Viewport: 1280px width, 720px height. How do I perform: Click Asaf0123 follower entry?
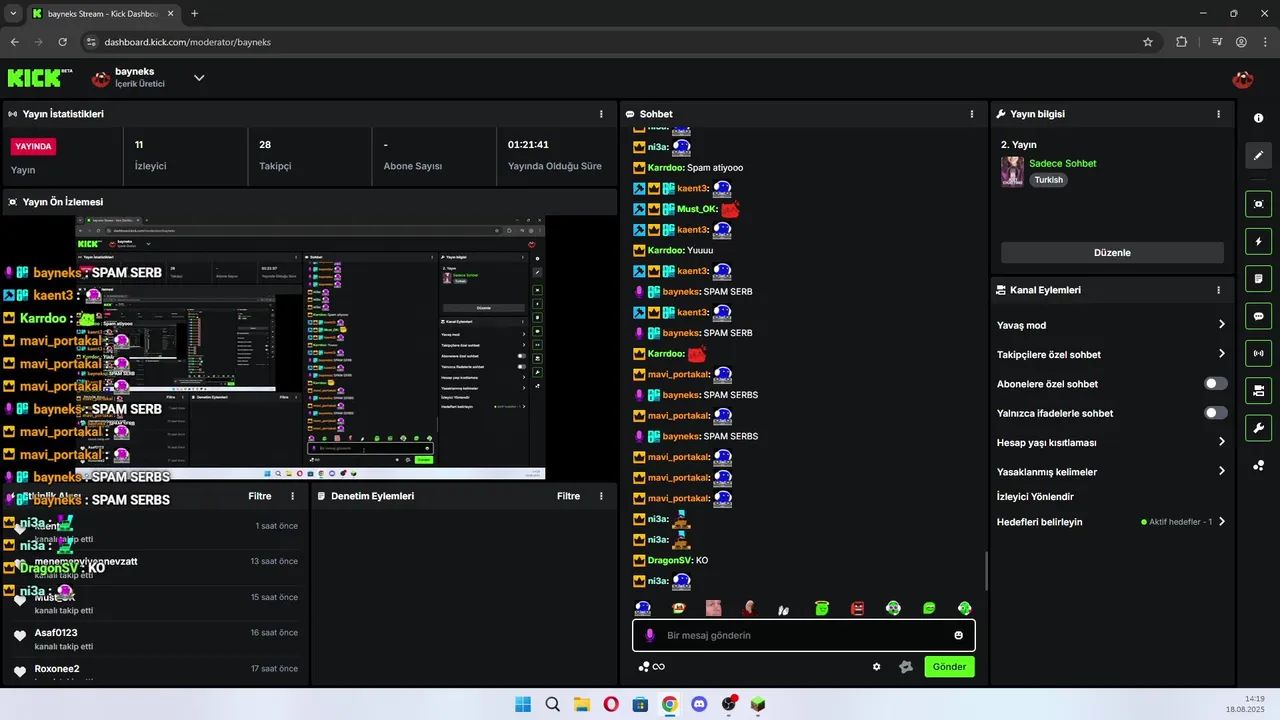coord(155,639)
